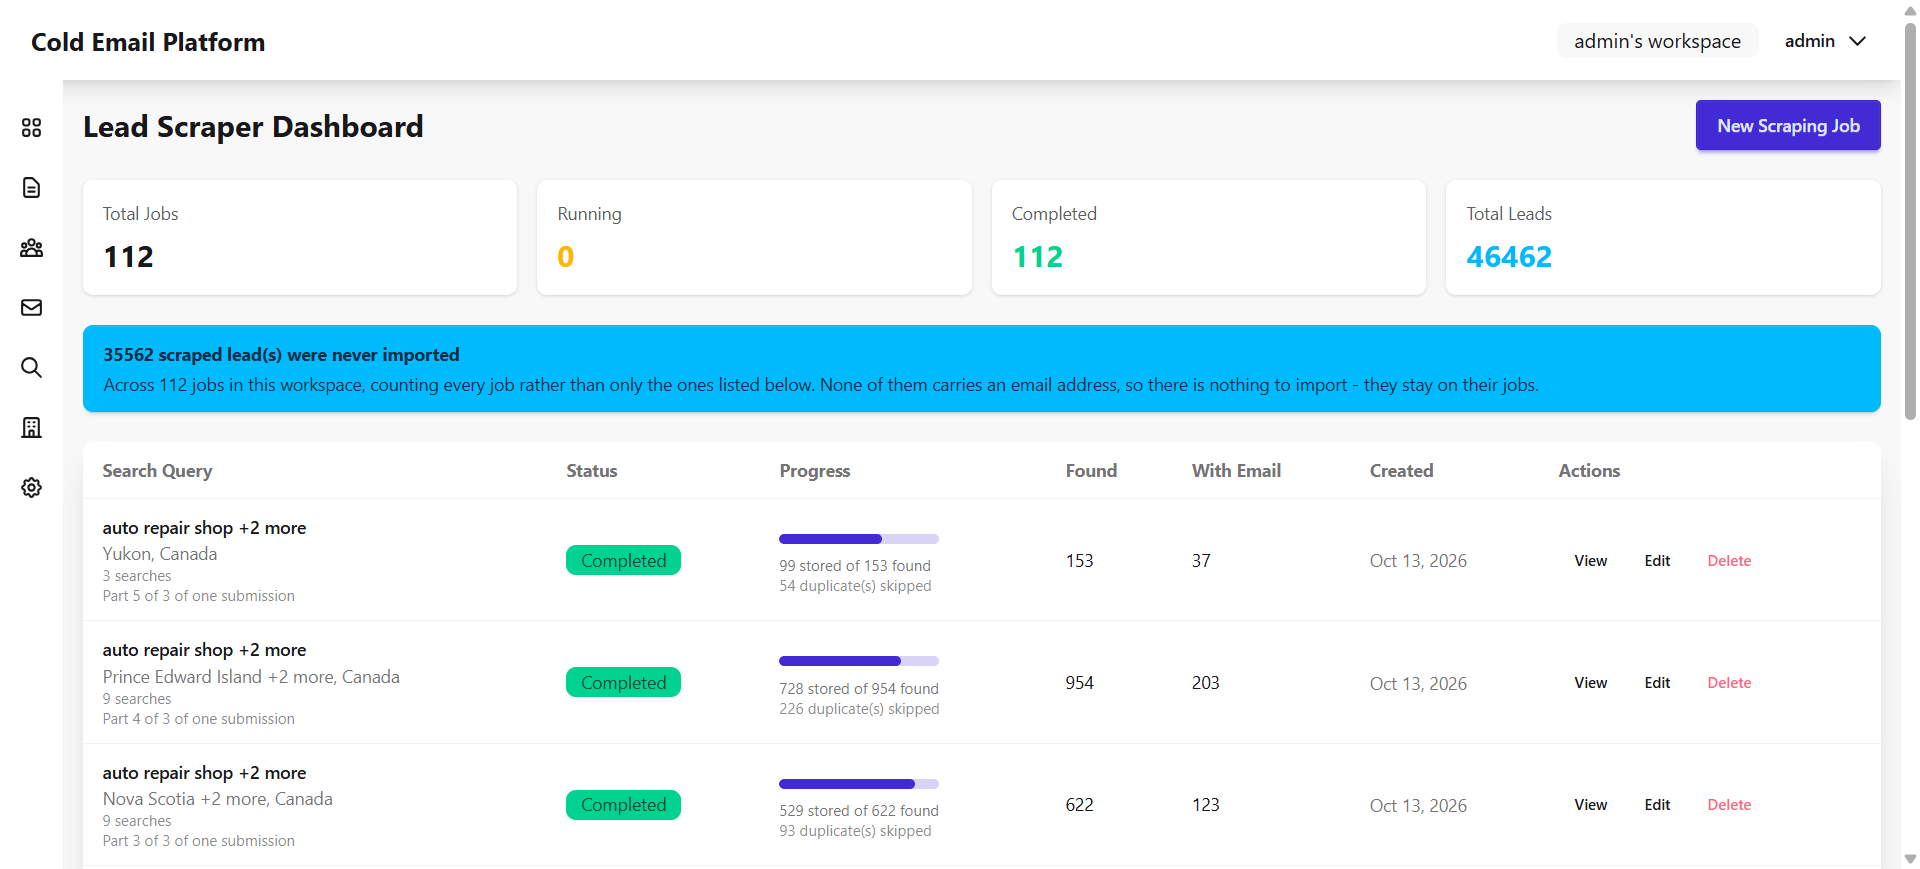Edit the Prince Edward Island job
1920x869 pixels.
[x=1657, y=683]
